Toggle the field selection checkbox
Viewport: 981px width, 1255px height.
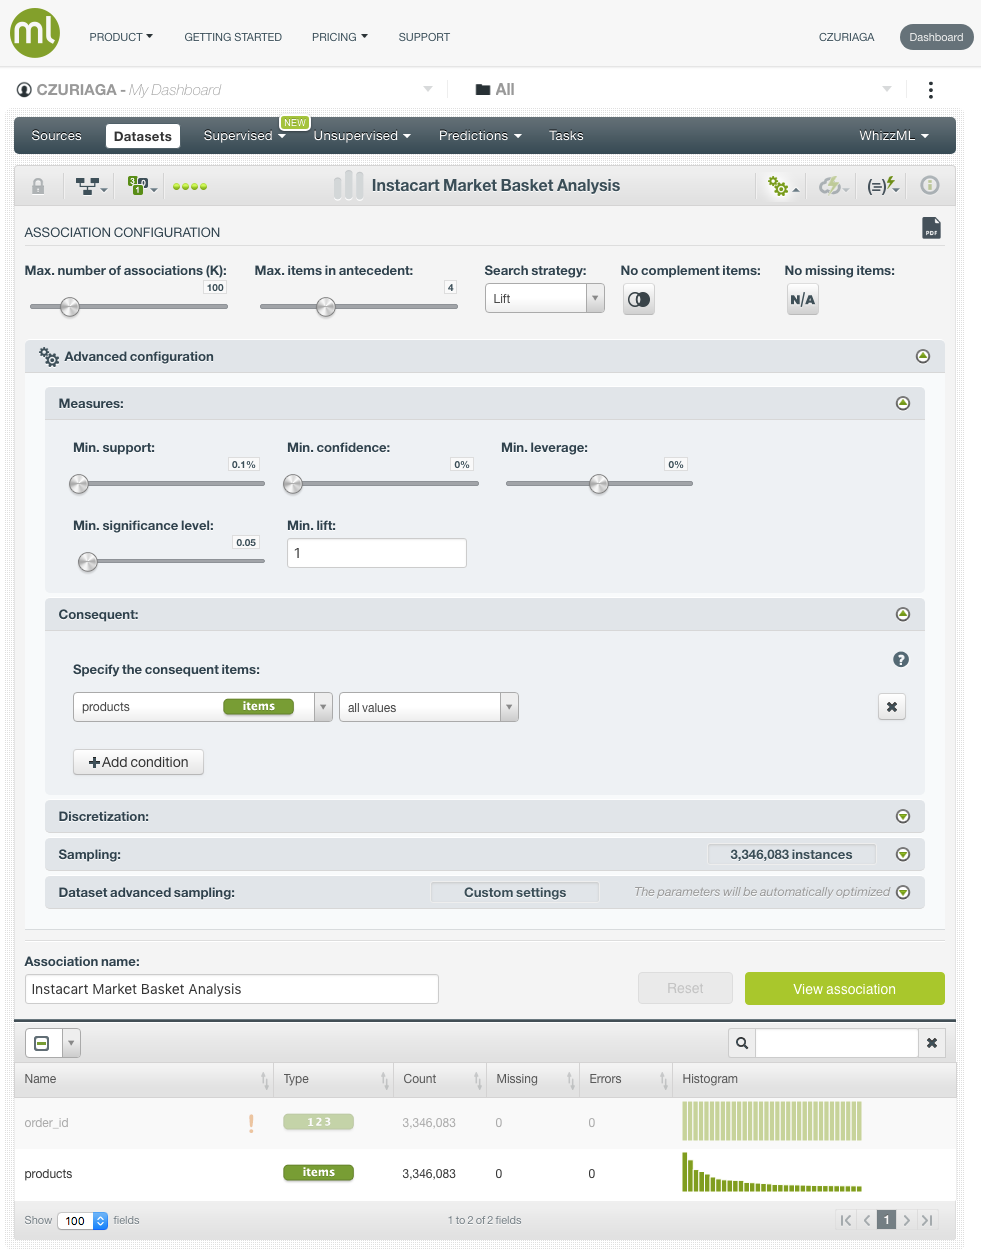coord(42,1043)
